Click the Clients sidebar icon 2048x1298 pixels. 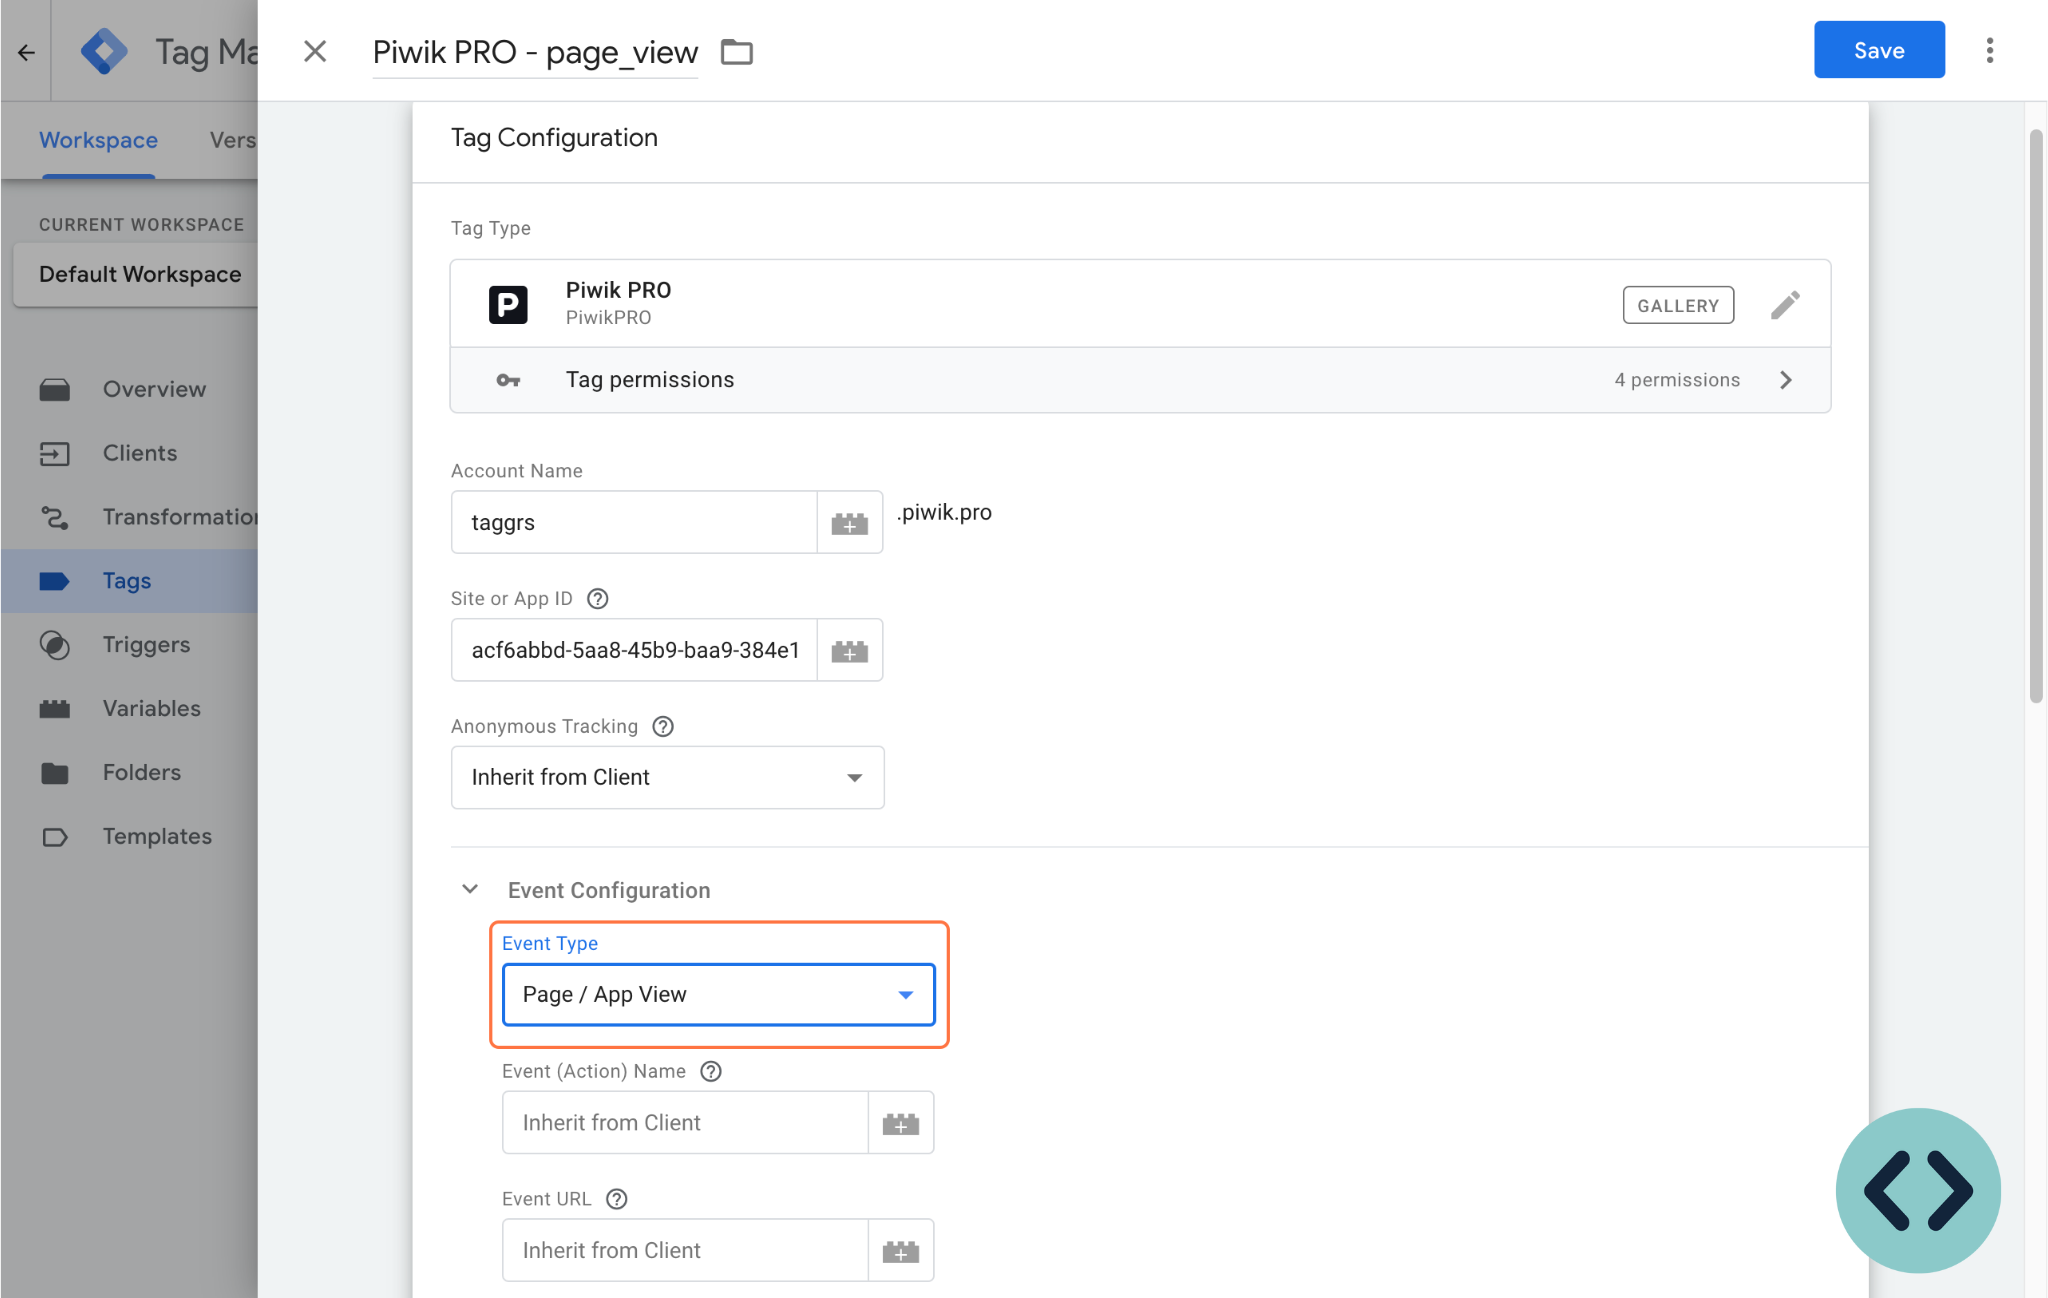(55, 454)
